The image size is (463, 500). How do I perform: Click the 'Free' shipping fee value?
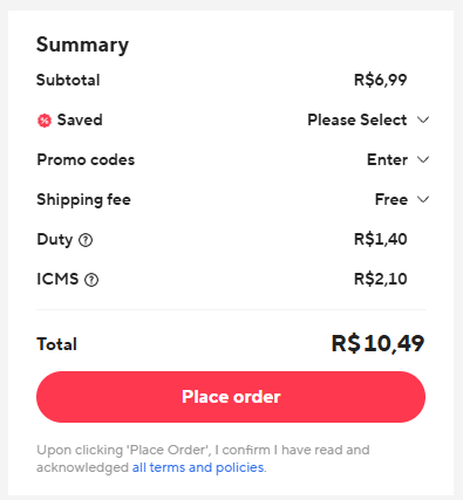tap(391, 199)
